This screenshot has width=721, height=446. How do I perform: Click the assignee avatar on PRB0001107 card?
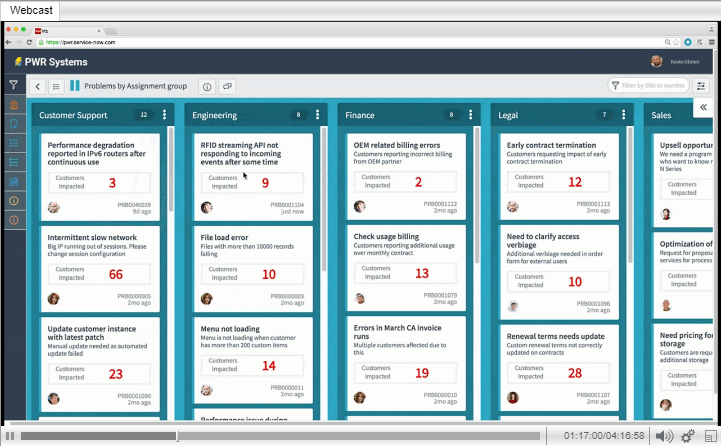click(x=513, y=397)
